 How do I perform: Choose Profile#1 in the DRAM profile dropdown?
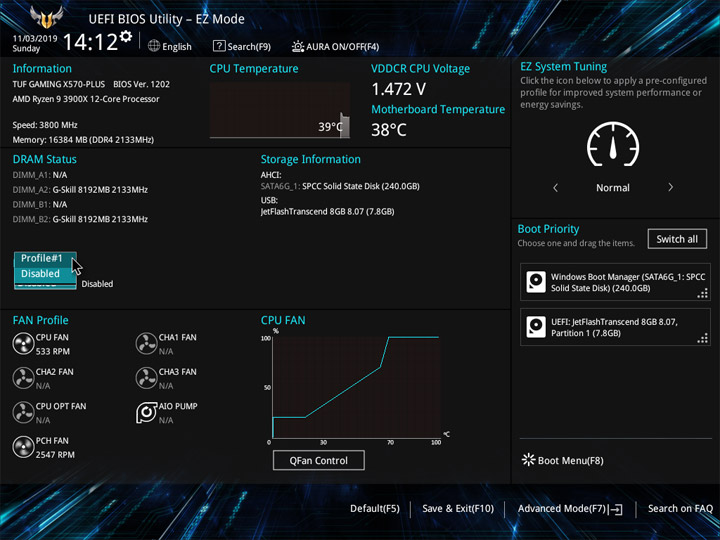click(x=45, y=259)
